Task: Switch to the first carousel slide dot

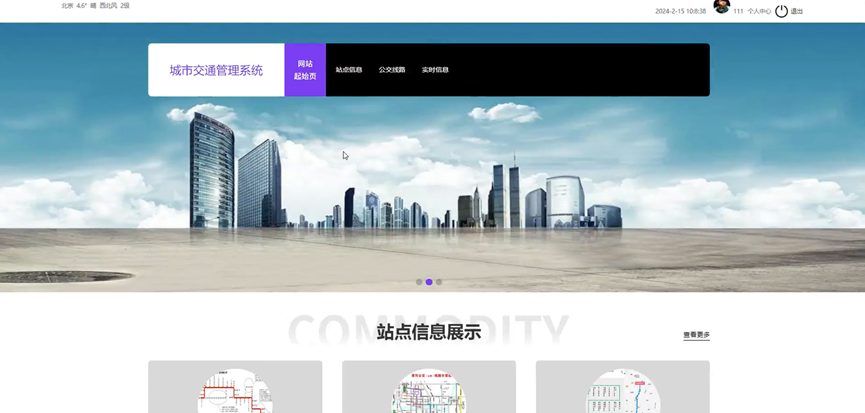Action: click(419, 282)
